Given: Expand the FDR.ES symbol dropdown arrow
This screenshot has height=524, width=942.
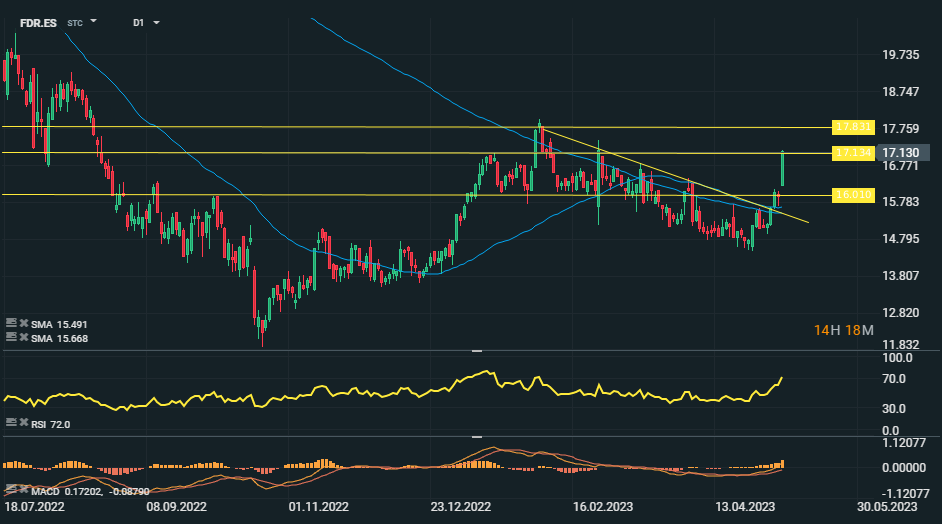Looking at the screenshot, I should (93, 22).
